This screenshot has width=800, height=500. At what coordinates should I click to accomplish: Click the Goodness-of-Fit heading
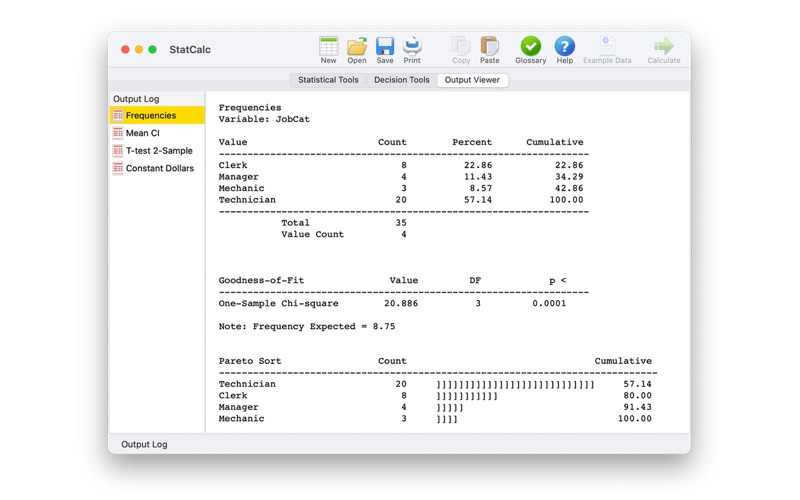pos(261,281)
